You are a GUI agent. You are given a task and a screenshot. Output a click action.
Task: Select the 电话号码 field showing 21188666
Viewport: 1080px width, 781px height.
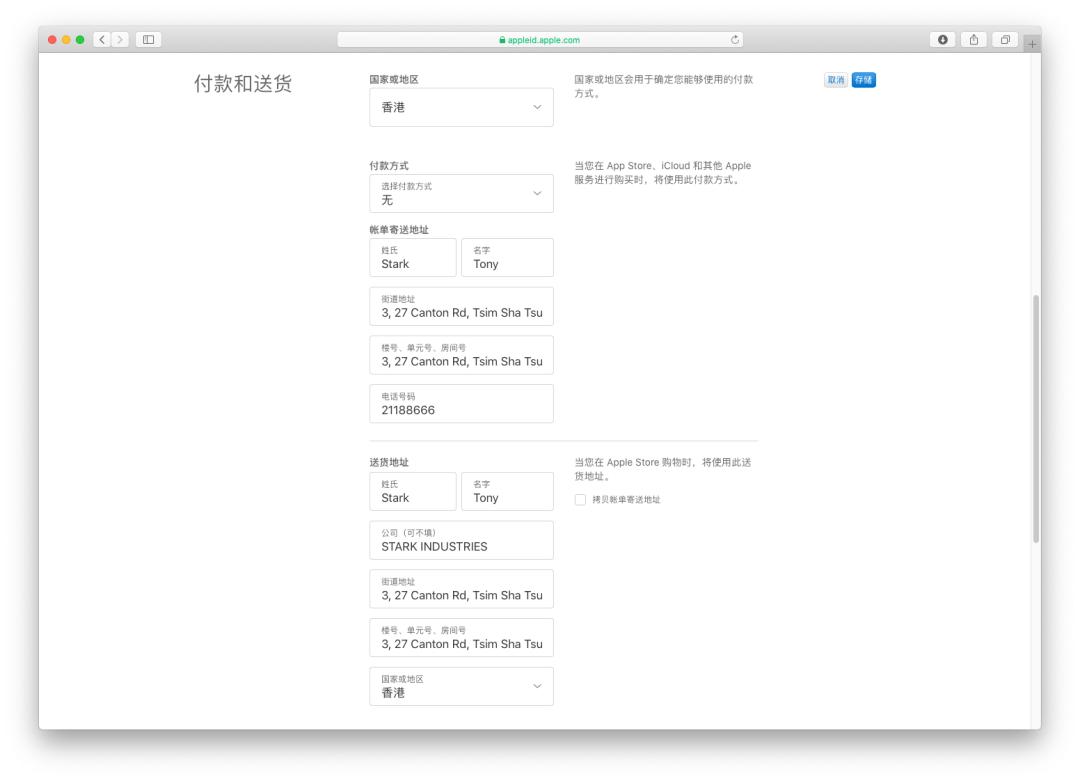click(461, 403)
